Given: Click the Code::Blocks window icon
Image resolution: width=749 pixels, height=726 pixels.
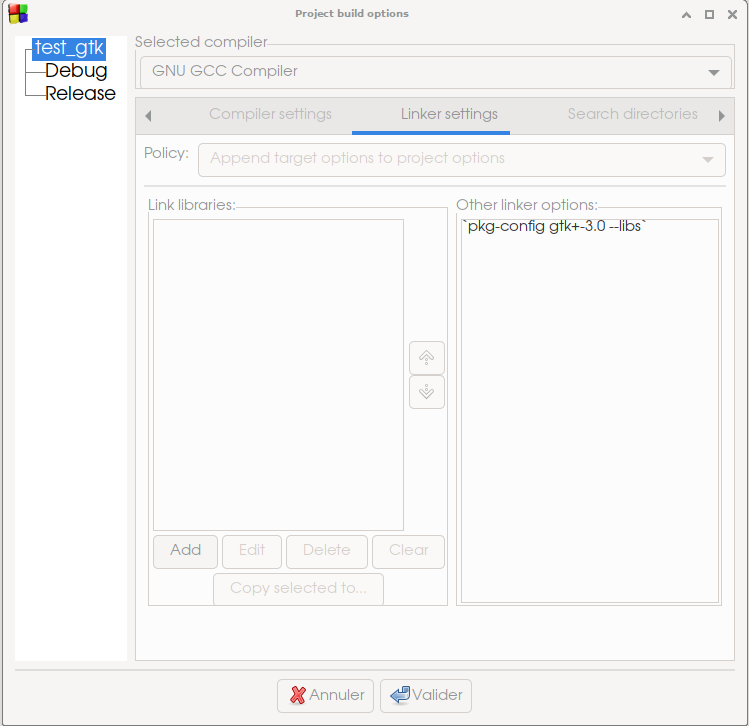Looking at the screenshot, I should click(x=18, y=13).
